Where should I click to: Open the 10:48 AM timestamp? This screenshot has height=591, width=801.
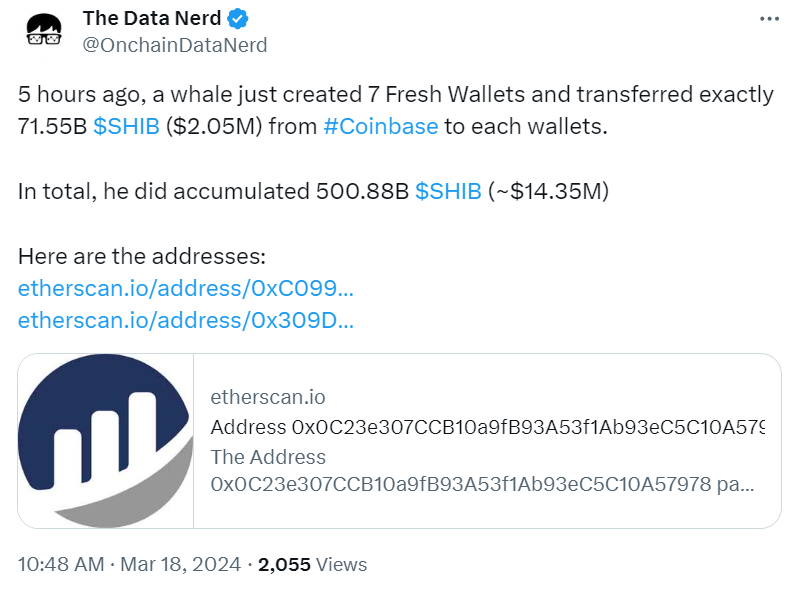(x=61, y=564)
